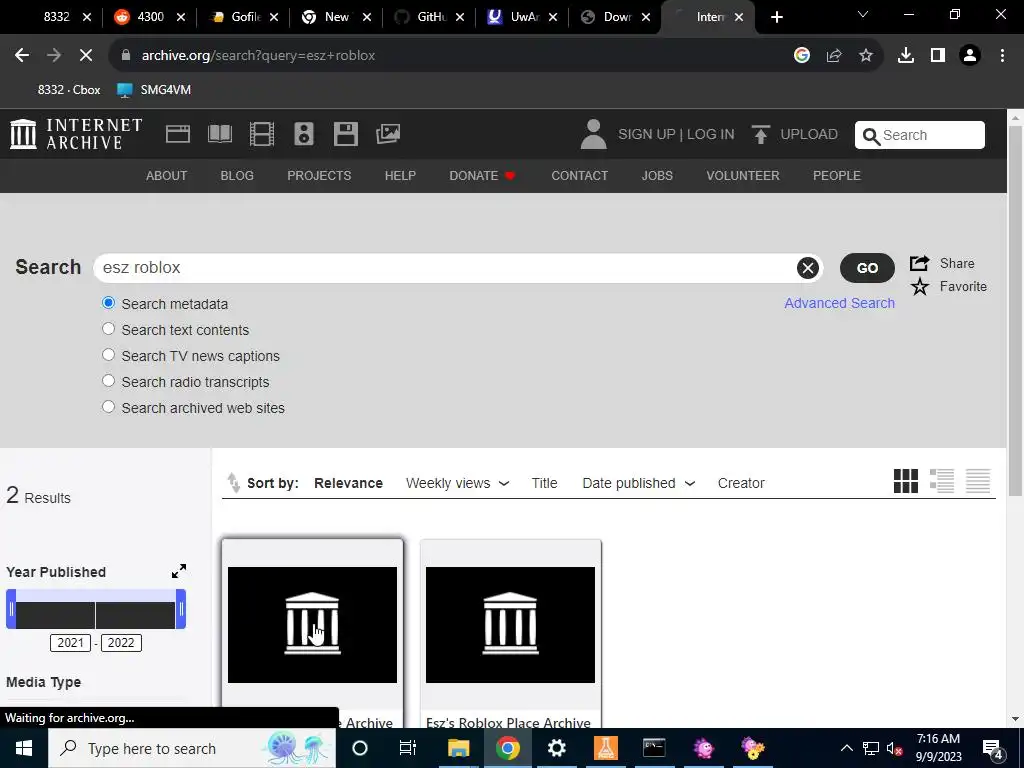Go back in Chrome browser
The image size is (1024, 768).
[22, 56]
